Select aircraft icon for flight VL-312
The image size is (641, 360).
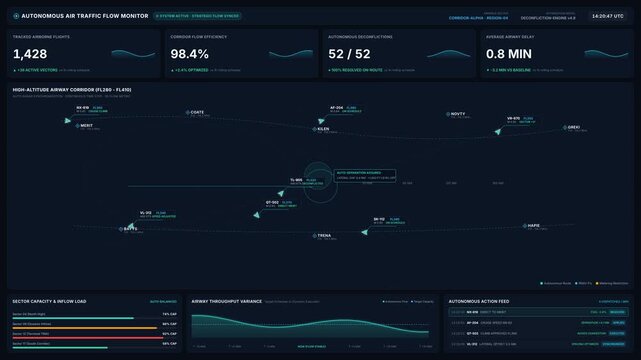click(x=130, y=225)
